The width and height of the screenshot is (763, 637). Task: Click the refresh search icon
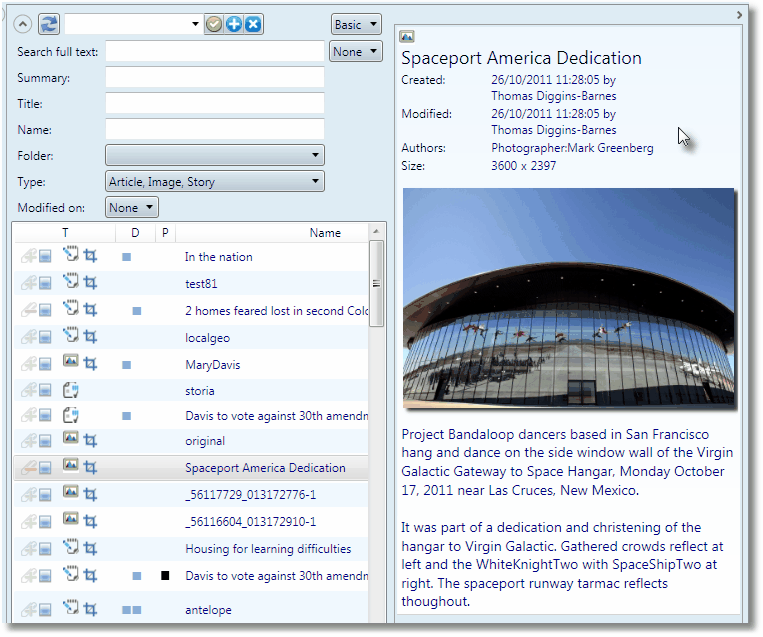49,24
